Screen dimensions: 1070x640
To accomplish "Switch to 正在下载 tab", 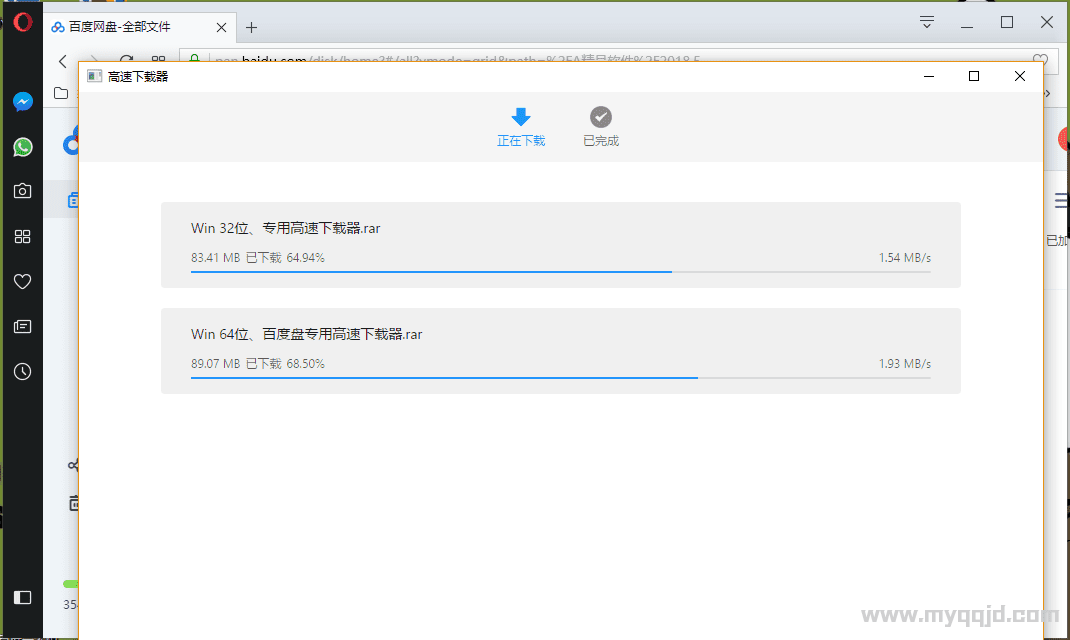I will click(521, 127).
